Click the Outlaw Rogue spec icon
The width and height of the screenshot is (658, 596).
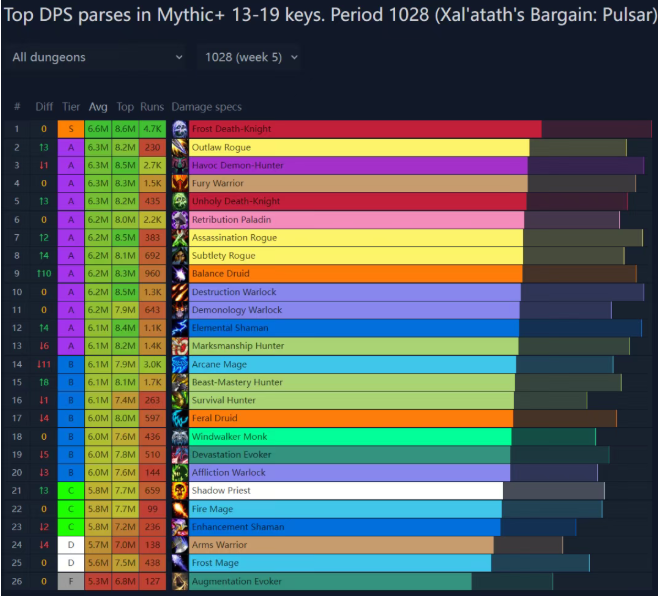[179, 147]
